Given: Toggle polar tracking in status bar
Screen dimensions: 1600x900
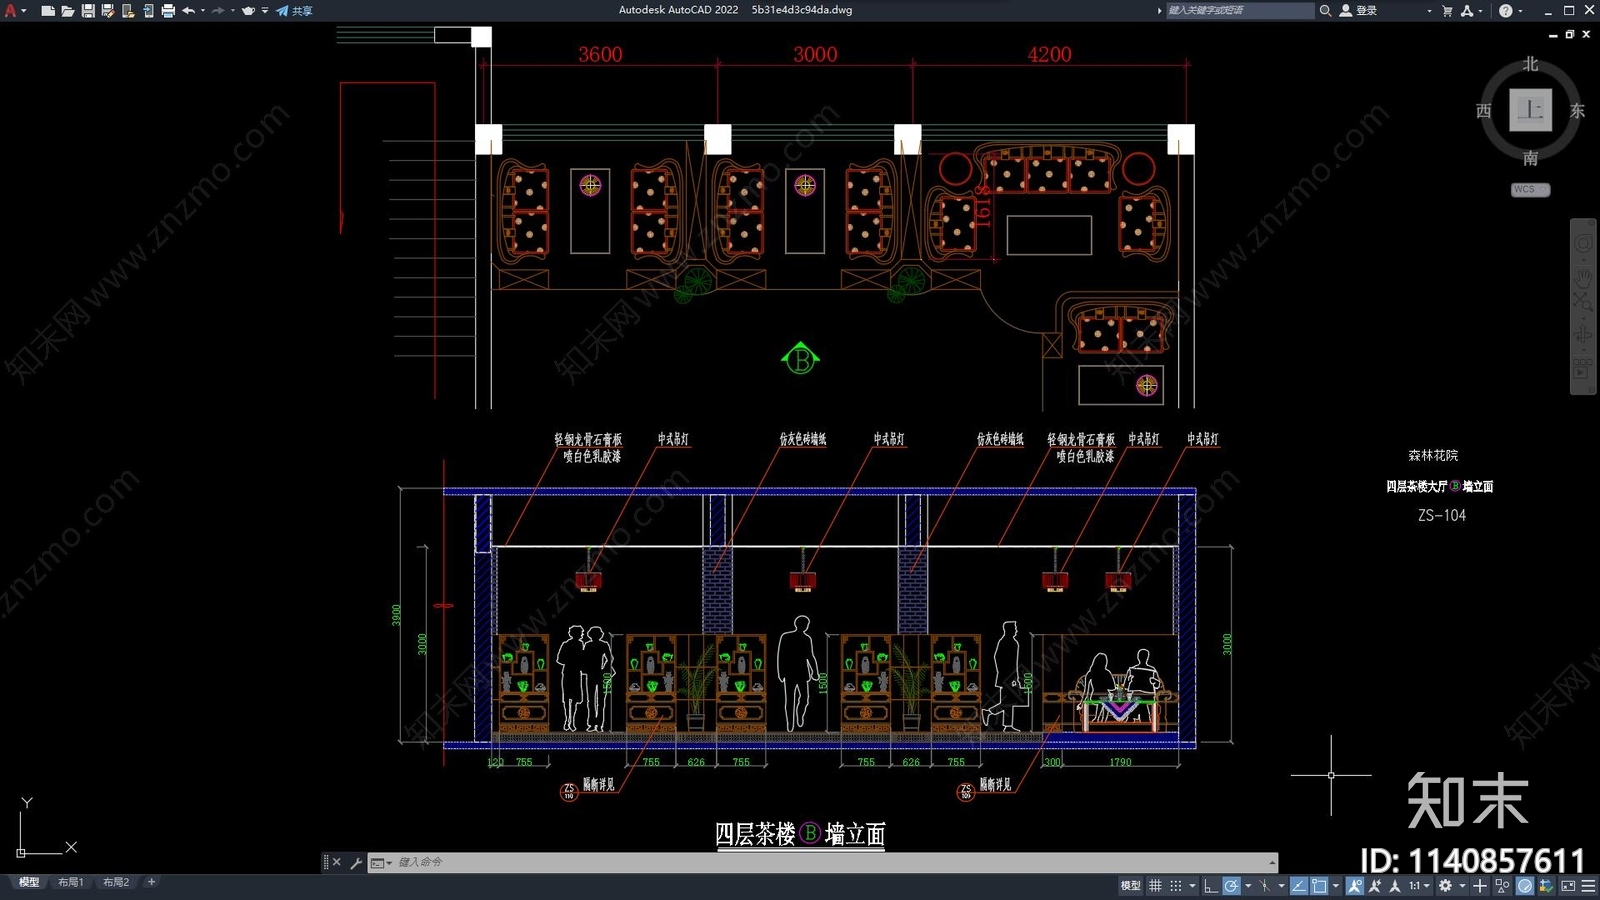Looking at the screenshot, I should point(1232,886).
